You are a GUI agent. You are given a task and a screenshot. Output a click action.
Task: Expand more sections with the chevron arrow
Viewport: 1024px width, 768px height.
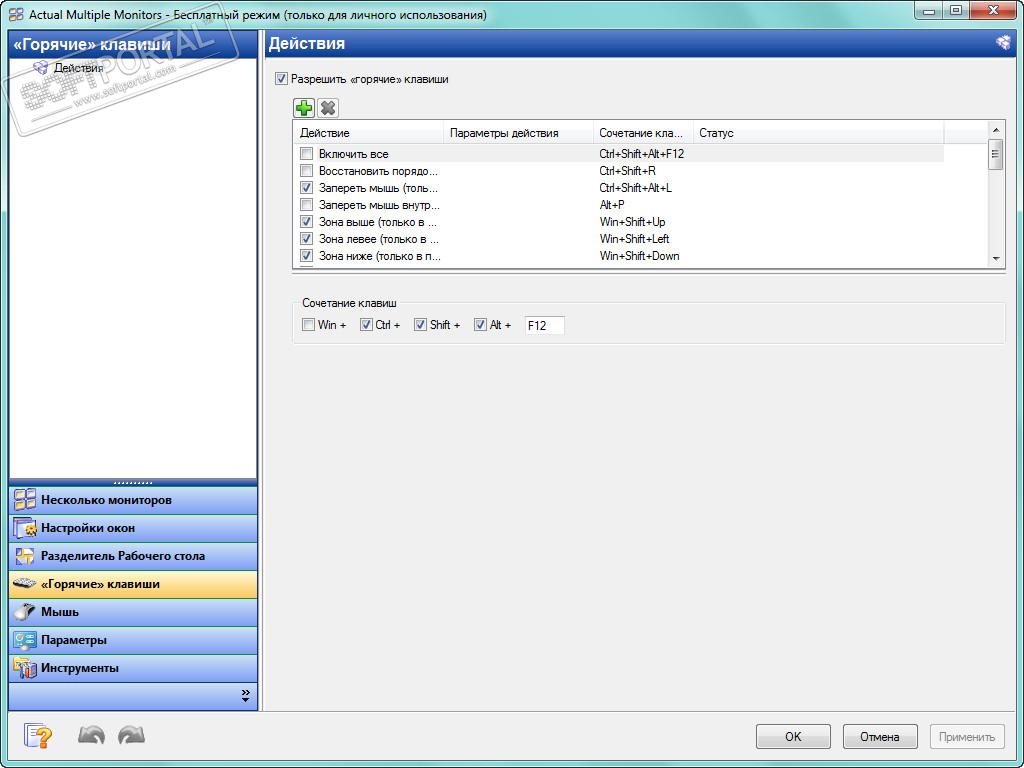pos(246,696)
